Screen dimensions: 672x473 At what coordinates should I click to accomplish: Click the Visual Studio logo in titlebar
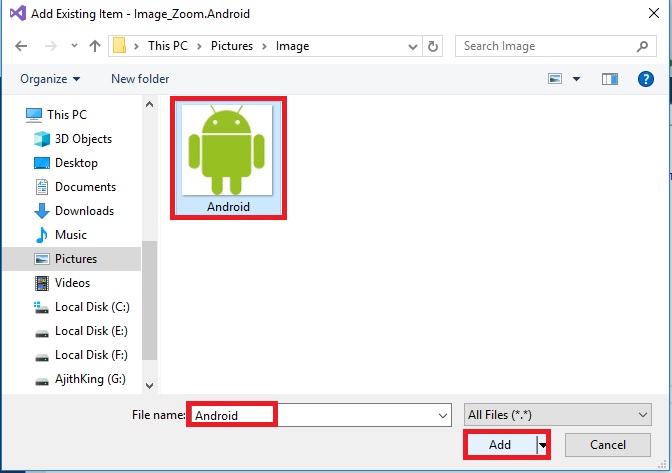(x=17, y=13)
